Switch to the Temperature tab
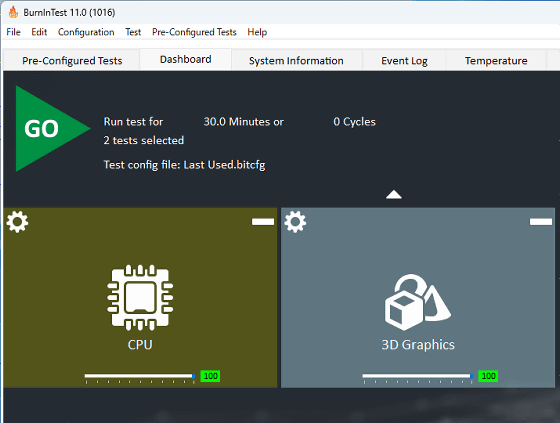This screenshot has height=423, width=560. pos(496,61)
